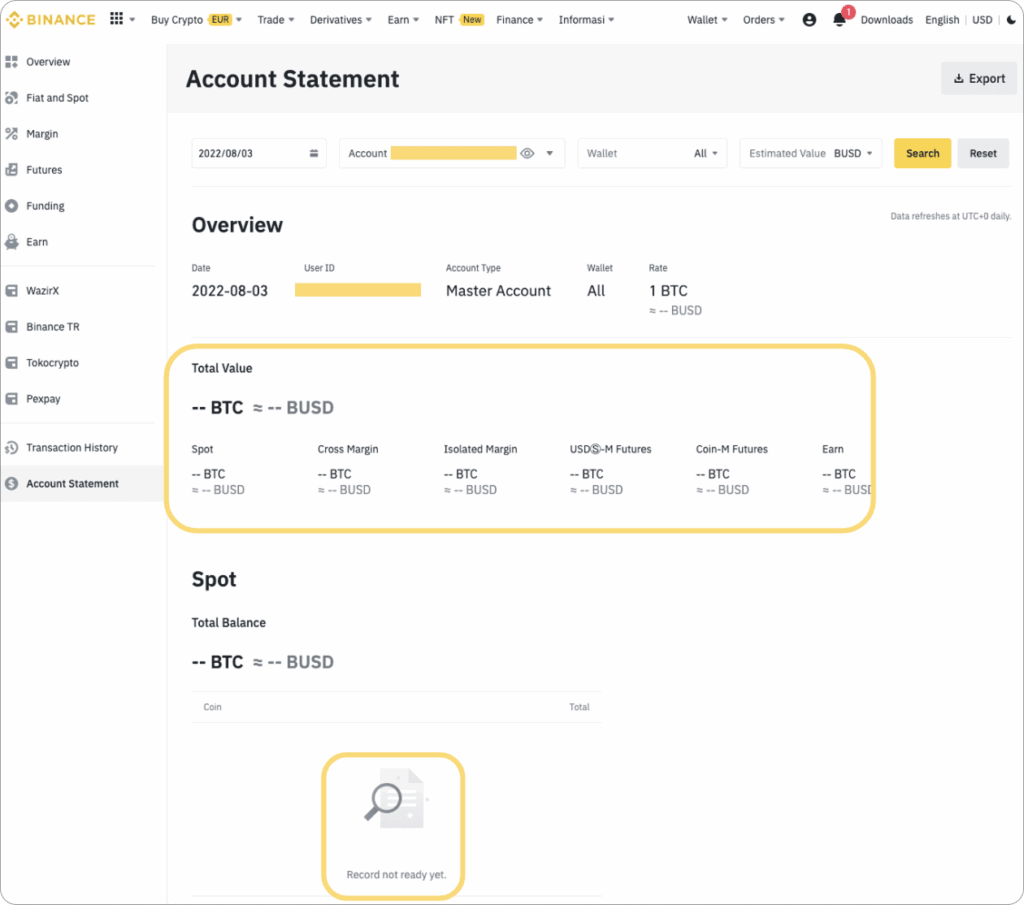Screen dimensions: 1024x905
Task: Click the 'Isolated Margin' label
Action: pyautogui.click(x=480, y=449)
